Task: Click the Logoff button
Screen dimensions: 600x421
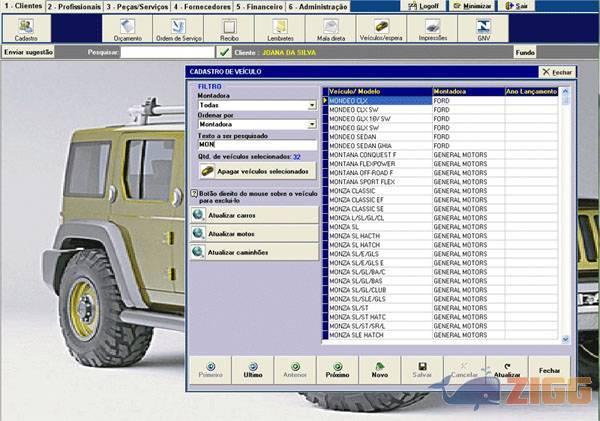Action: [x=424, y=6]
